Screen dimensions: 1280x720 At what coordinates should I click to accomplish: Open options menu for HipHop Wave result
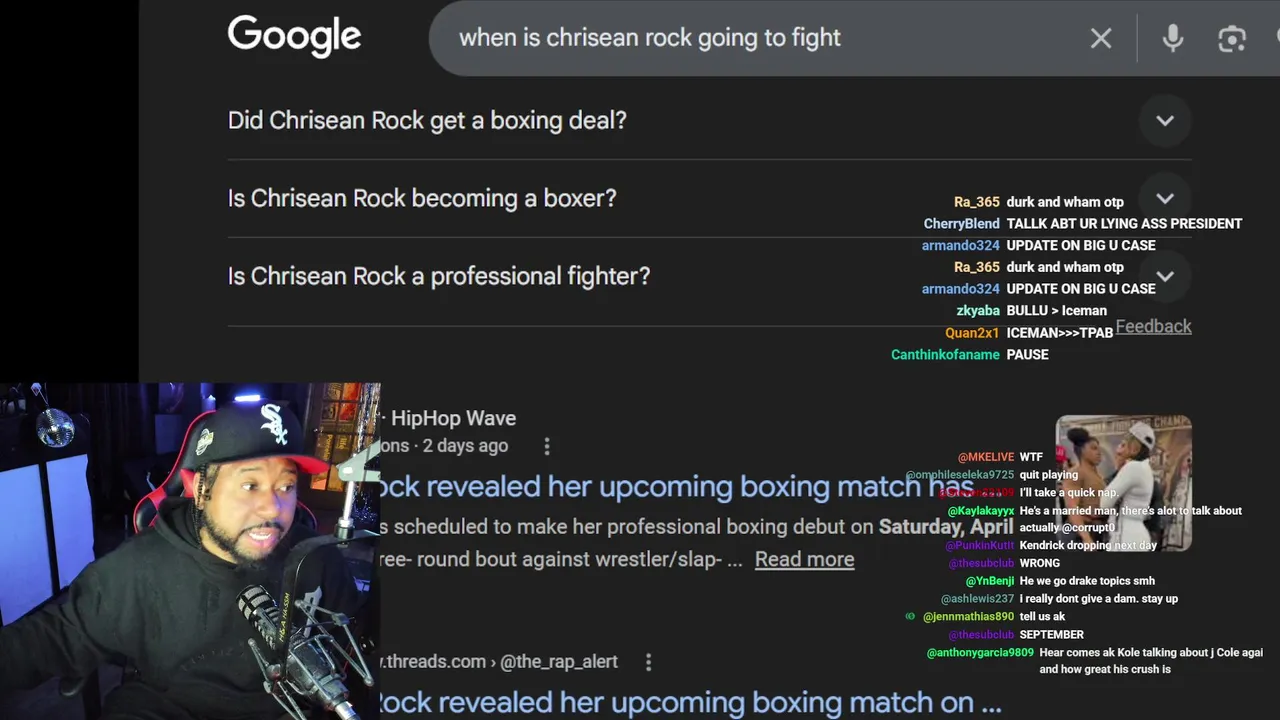pyautogui.click(x=547, y=446)
